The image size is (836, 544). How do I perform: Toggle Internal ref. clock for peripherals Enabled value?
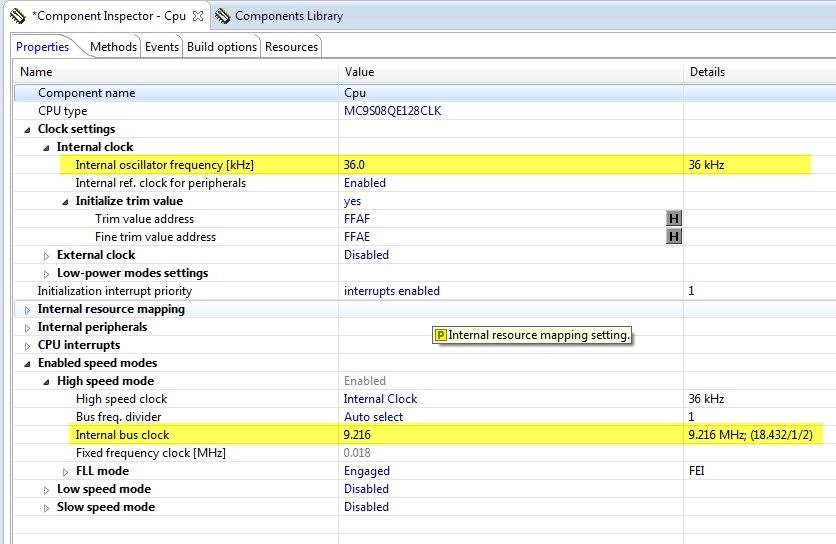[x=365, y=183]
